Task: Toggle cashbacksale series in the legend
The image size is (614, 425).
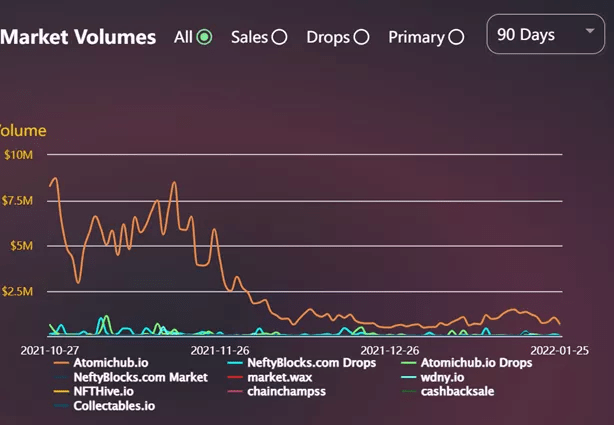Action: pos(457,391)
